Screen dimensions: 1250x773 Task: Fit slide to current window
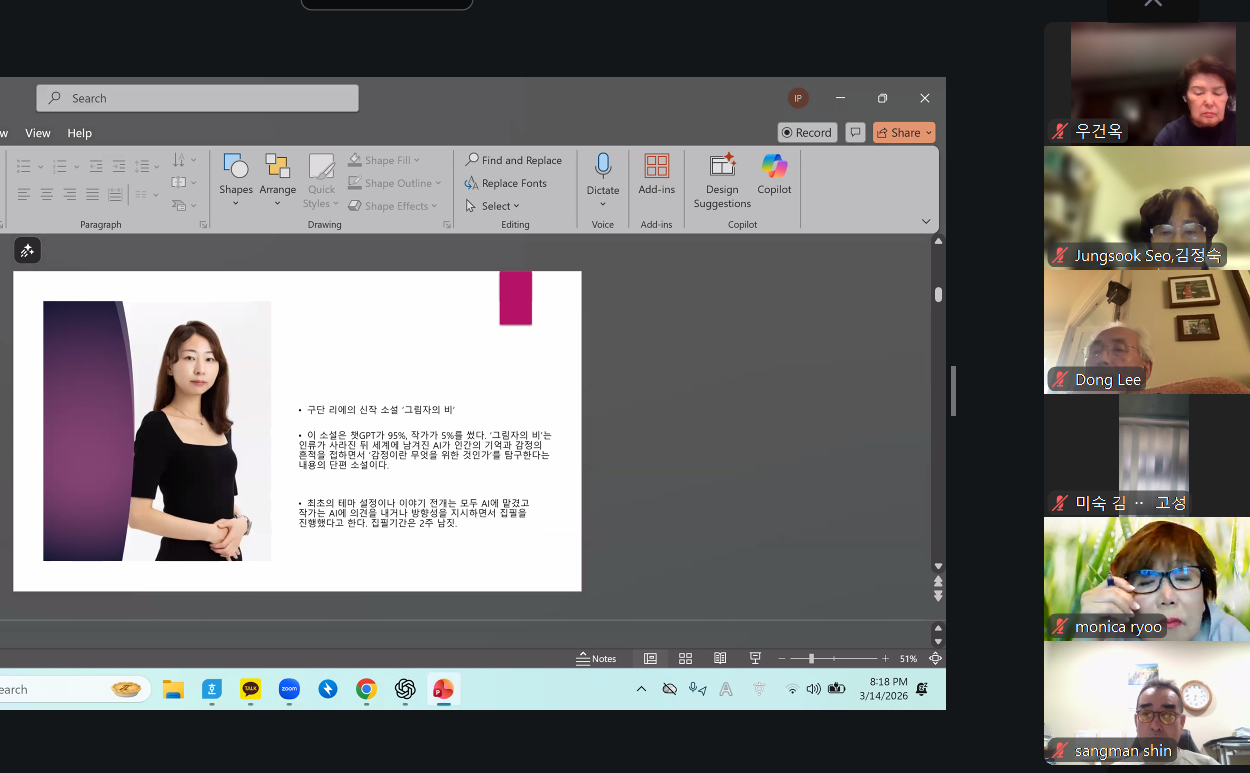tap(935, 658)
